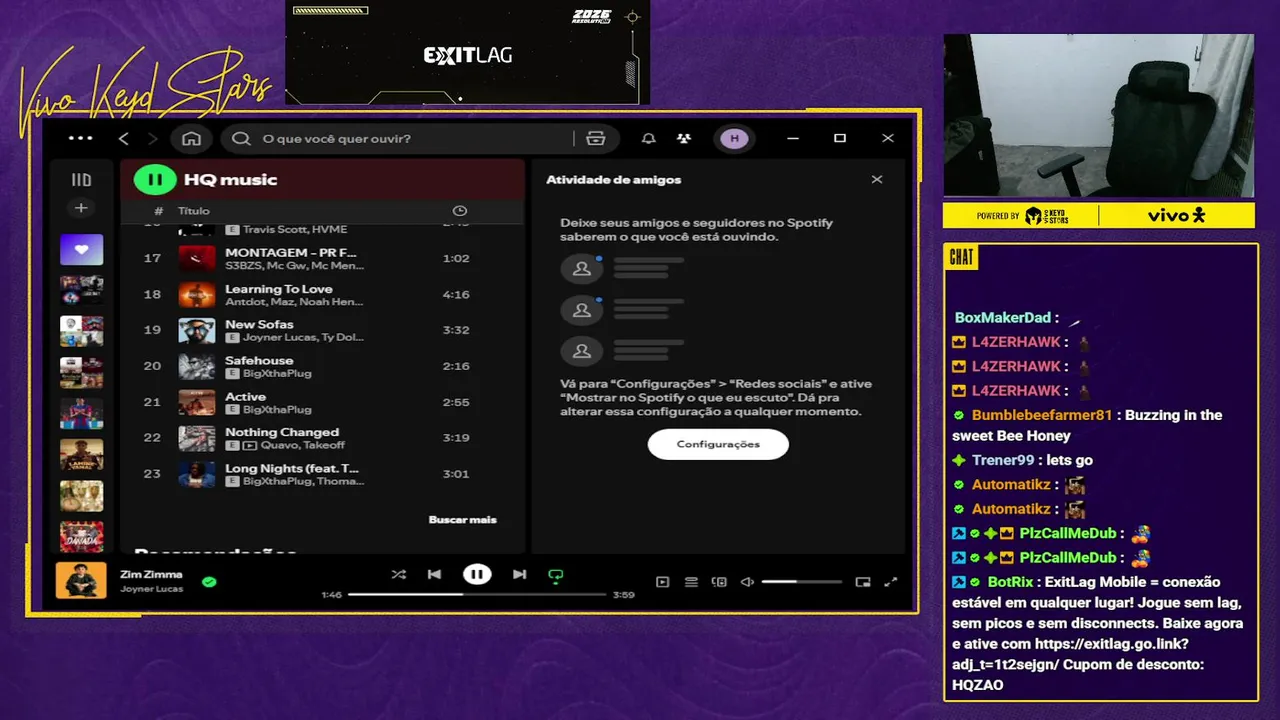1280x720 pixels.
Task: Open the playback queue icon
Action: 691,582
